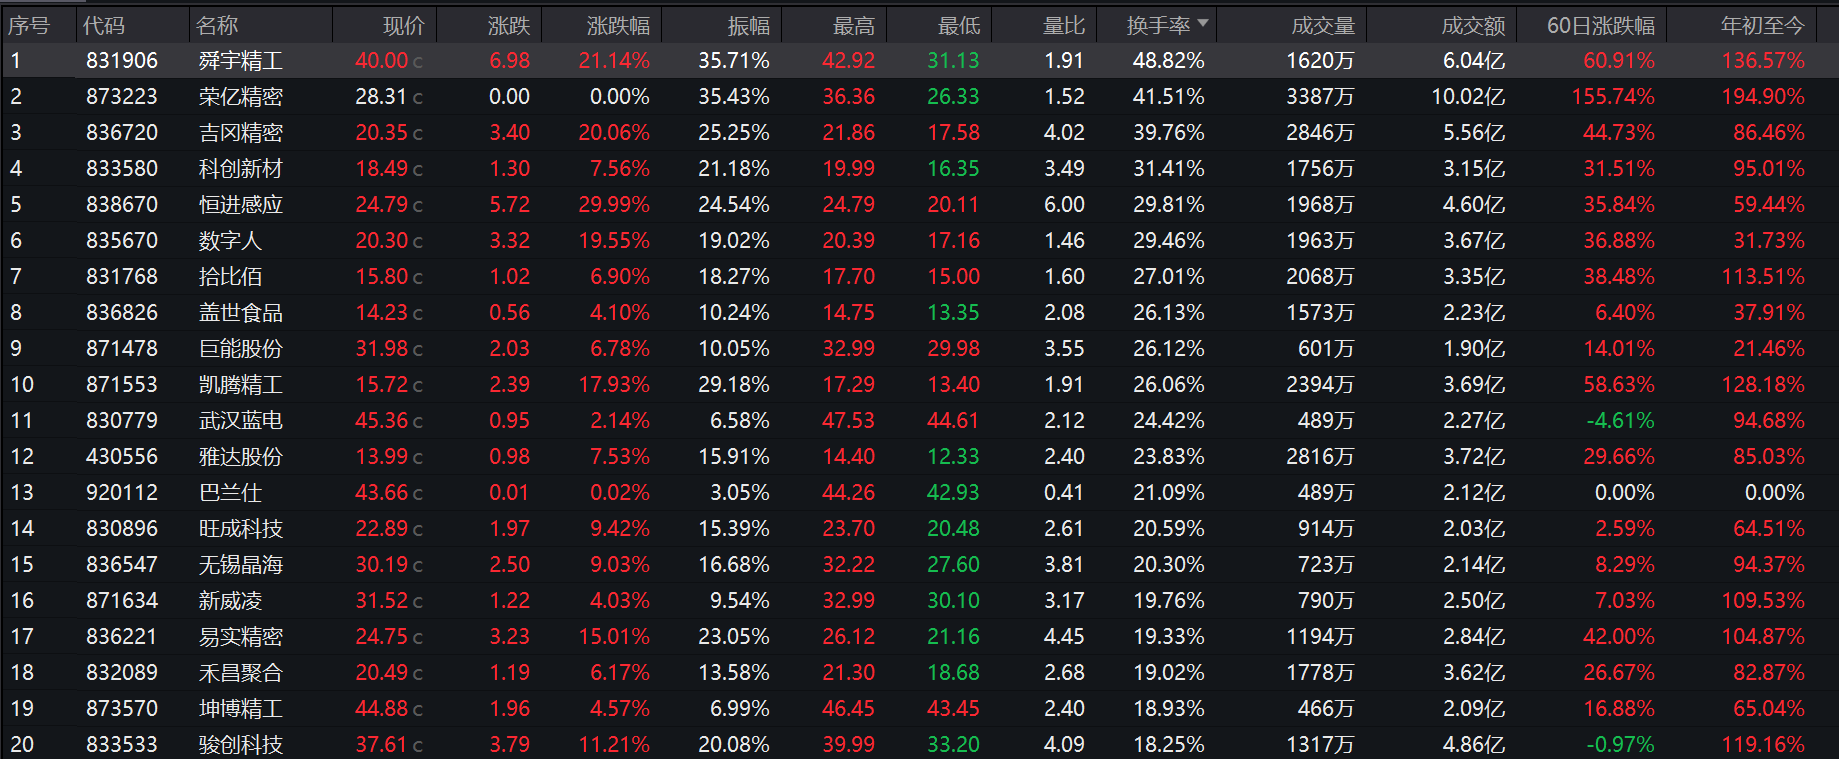Viewport: 1839px width, 759px height.
Task: Sort by the 年初至今 column header
Action: 1763,25
